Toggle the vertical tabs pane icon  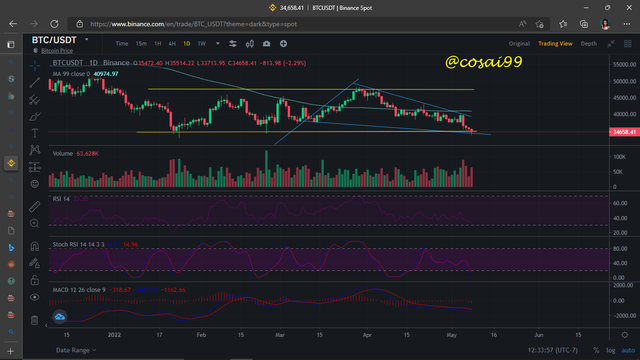pos(11,44)
